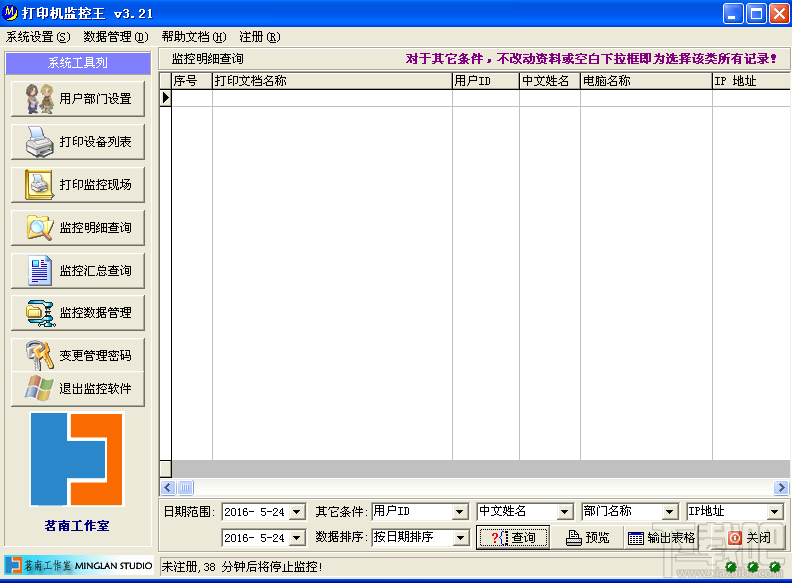
Task: Minimize the 打印机监控王 window
Action: click(733, 13)
